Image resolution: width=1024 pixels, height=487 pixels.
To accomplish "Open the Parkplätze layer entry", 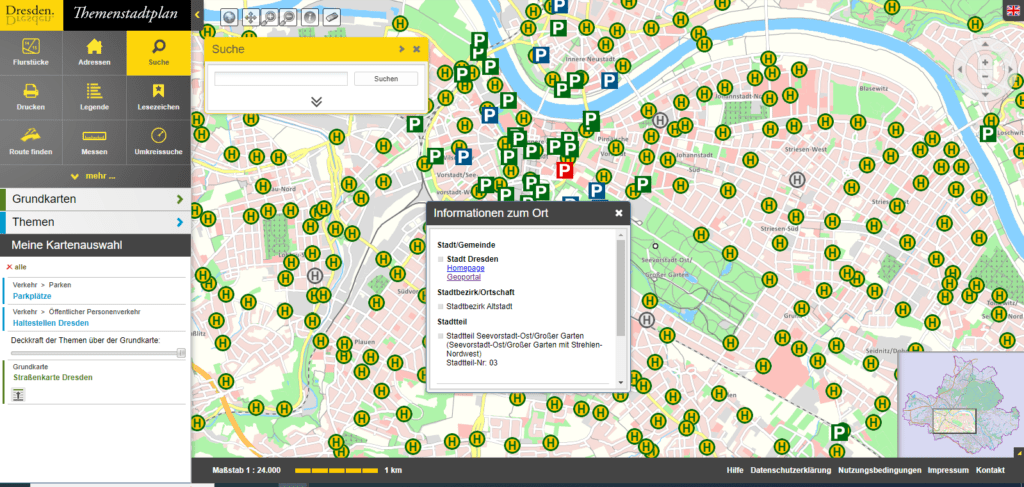I will (32, 296).
